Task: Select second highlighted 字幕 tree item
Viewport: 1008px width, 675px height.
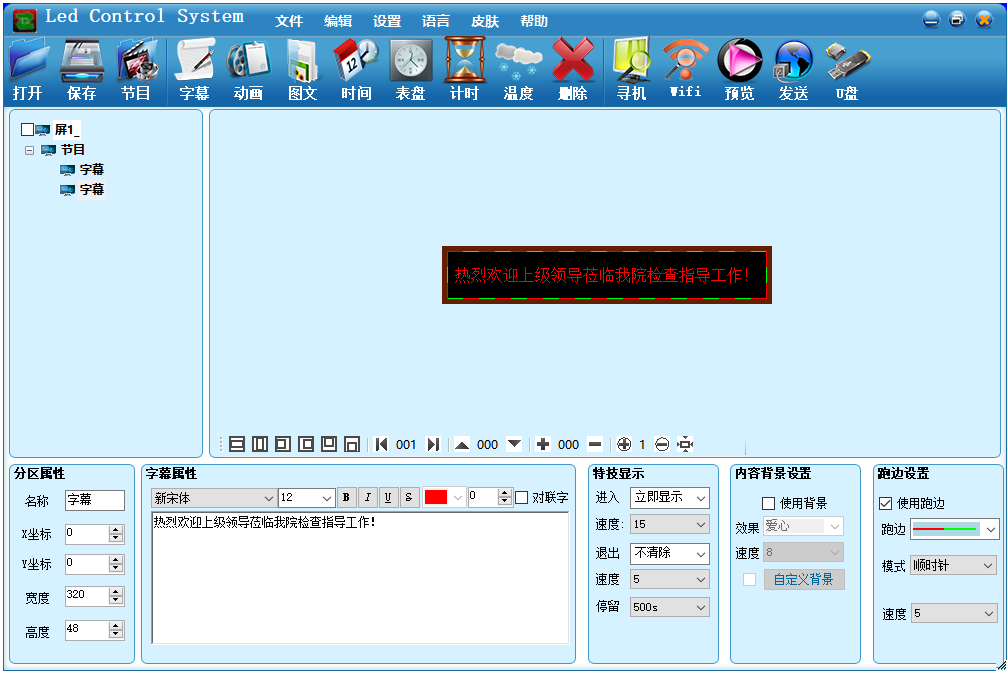Action: [x=91, y=190]
